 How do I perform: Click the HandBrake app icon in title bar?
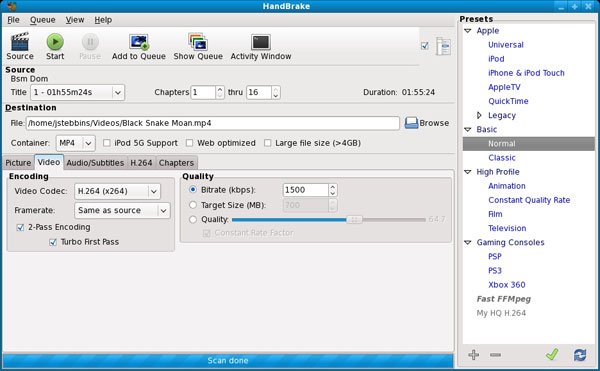click(12, 6)
